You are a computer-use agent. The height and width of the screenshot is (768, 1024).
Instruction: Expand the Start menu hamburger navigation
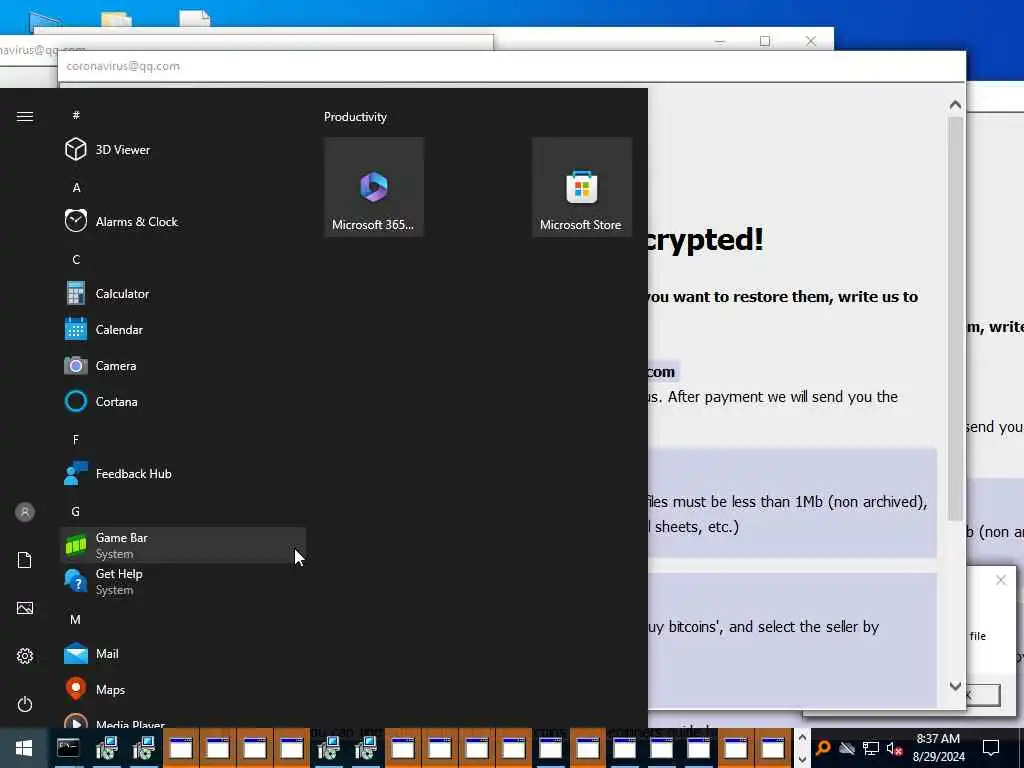click(25, 116)
